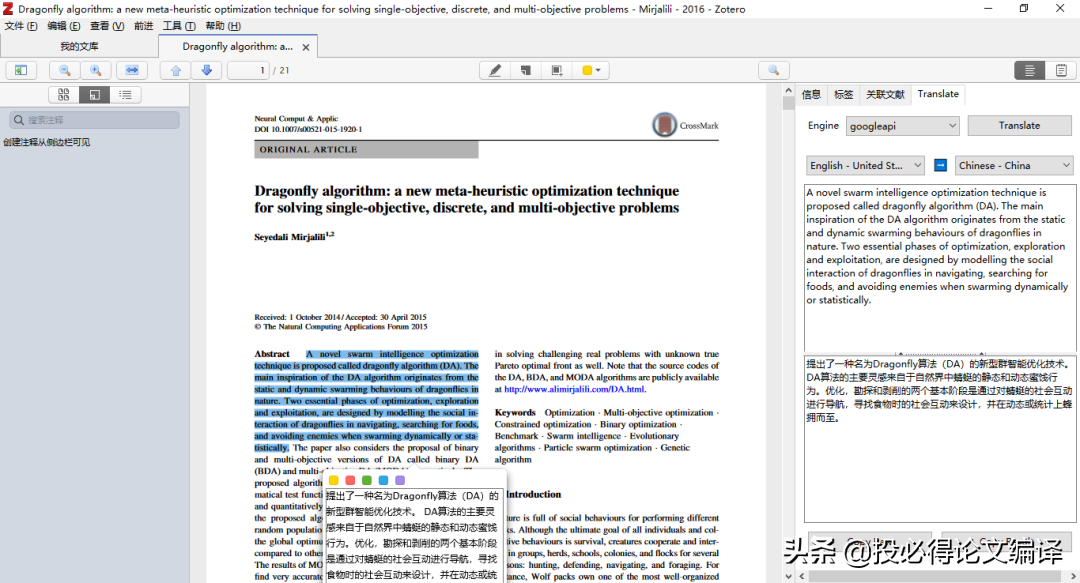Open the find in document search

coord(773,70)
